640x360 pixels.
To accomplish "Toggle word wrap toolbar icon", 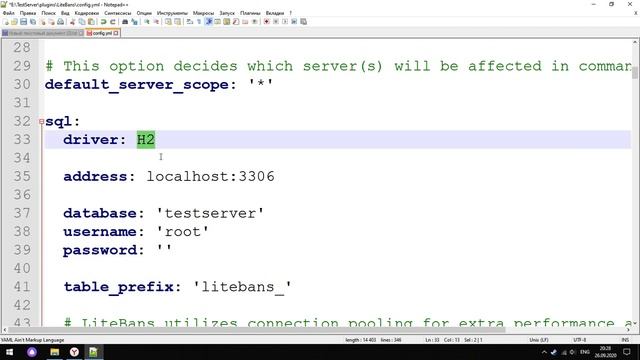I will (189, 22).
